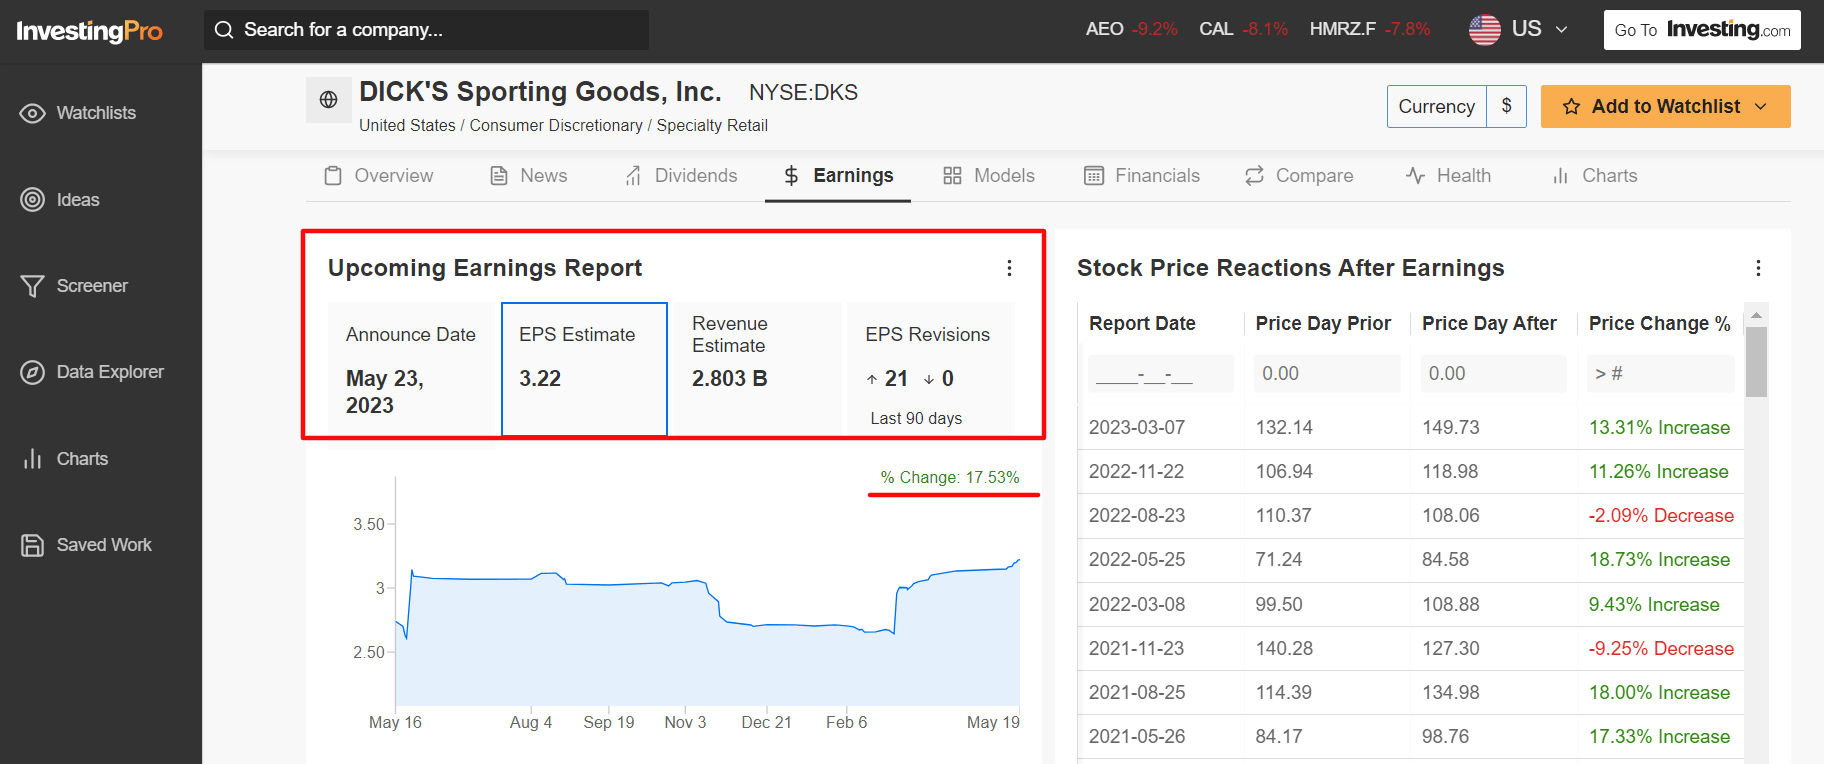Expand Add to Watchlist dropdown arrow
Image resolution: width=1824 pixels, height=764 pixels.
(x=1761, y=106)
